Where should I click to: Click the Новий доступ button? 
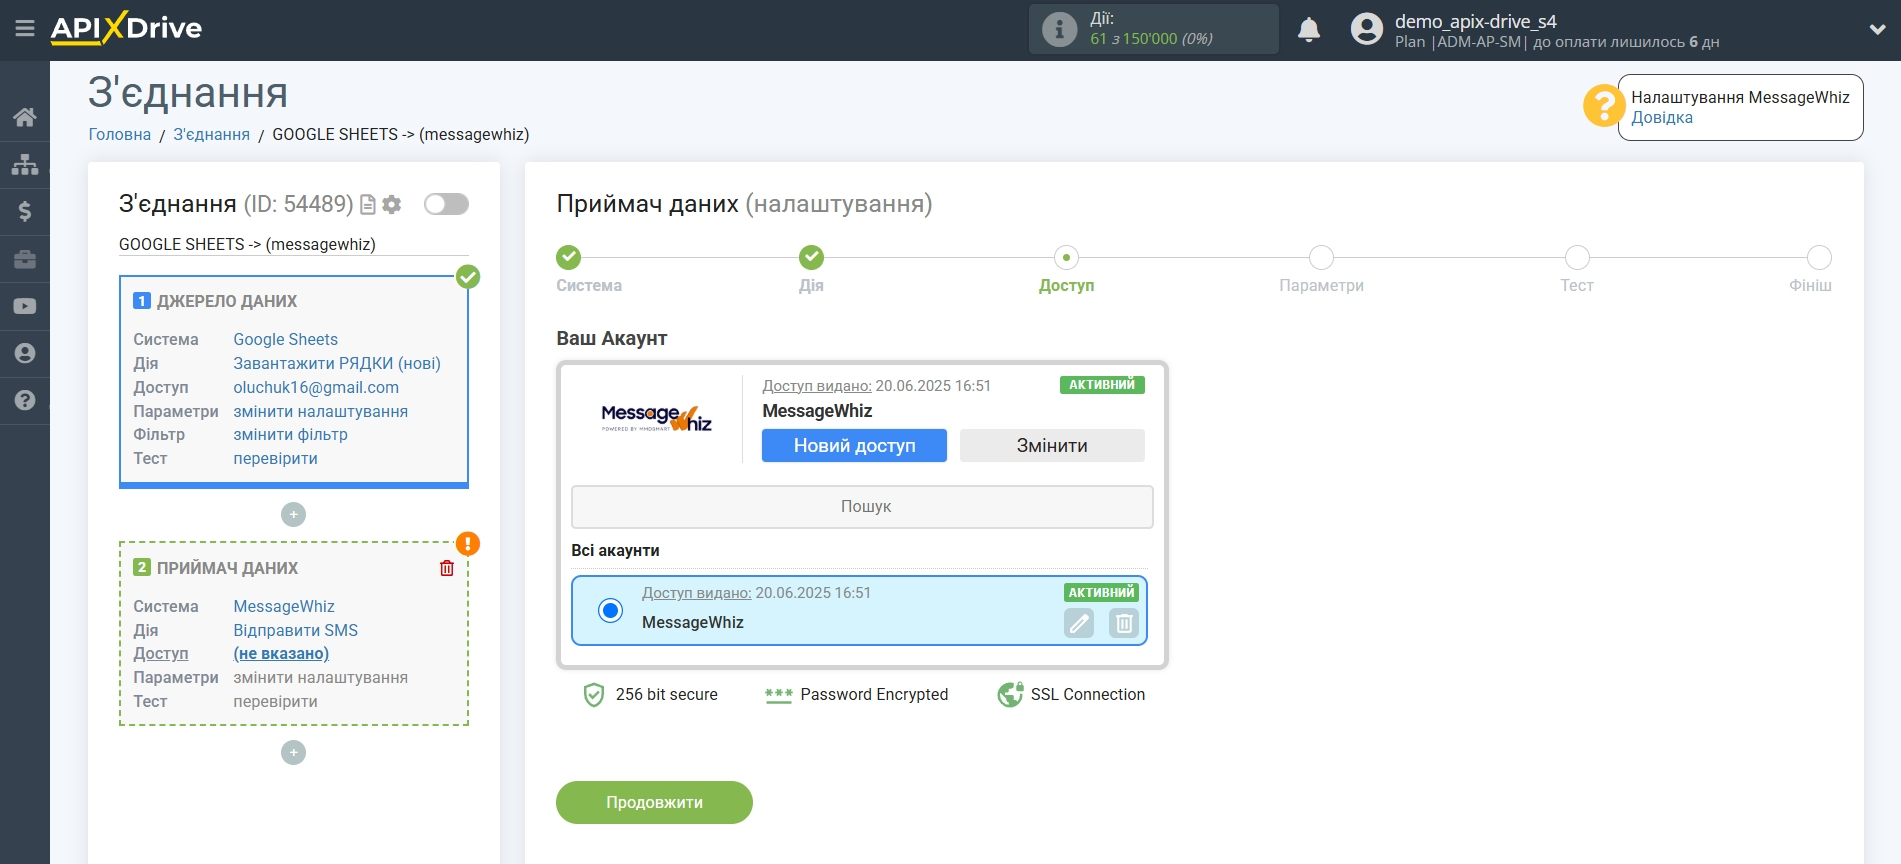click(854, 446)
